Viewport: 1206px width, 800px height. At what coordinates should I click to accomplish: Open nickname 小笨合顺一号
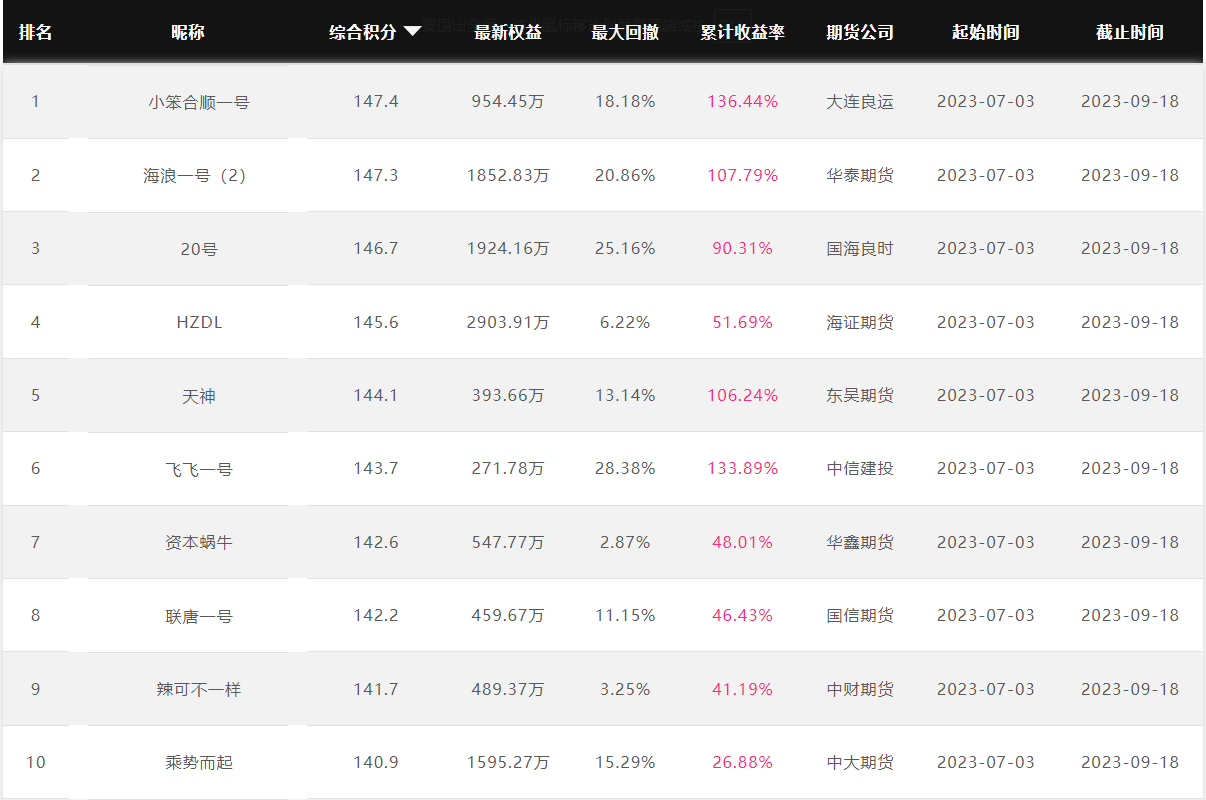(x=199, y=102)
